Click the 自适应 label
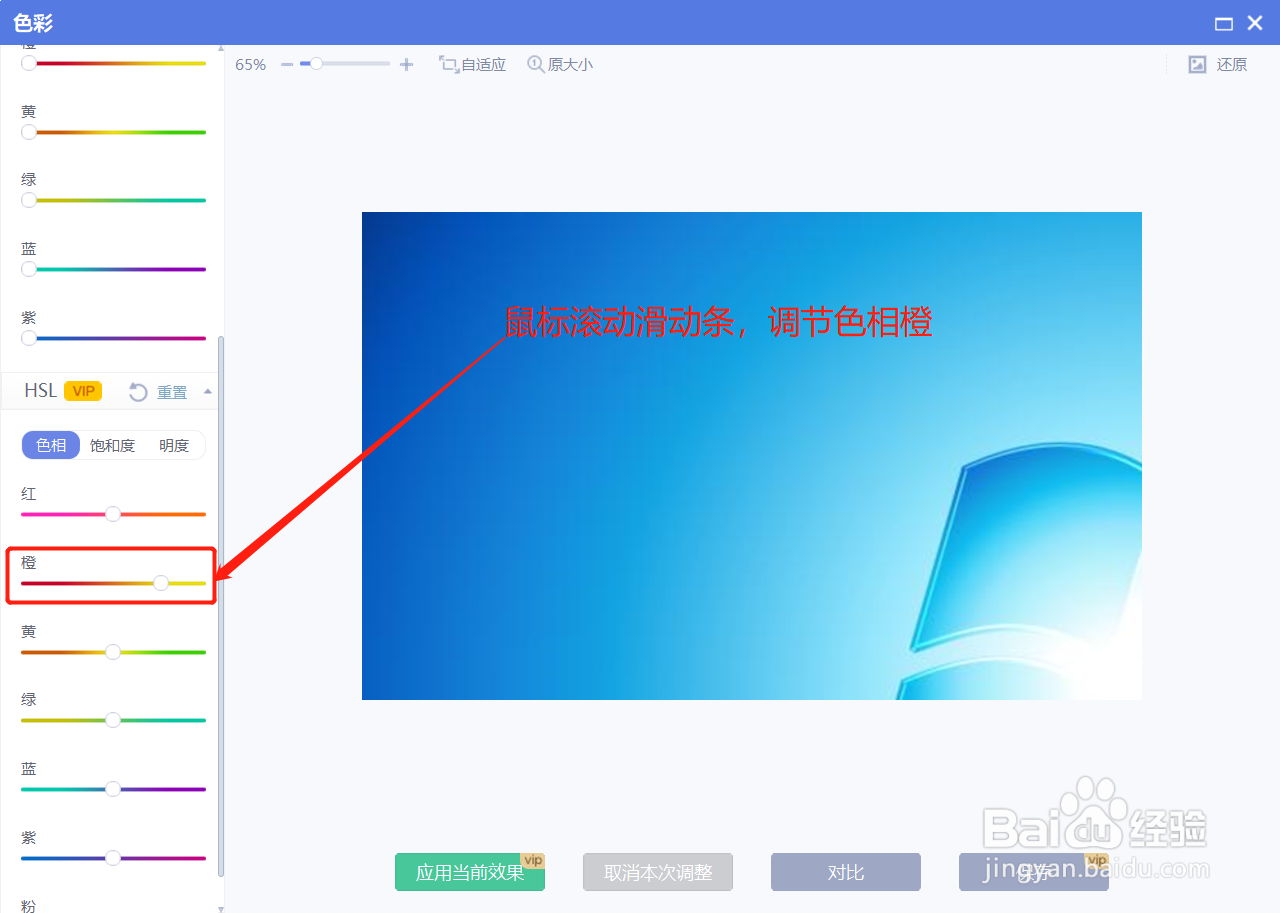Viewport: 1280px width, 913px height. point(484,65)
